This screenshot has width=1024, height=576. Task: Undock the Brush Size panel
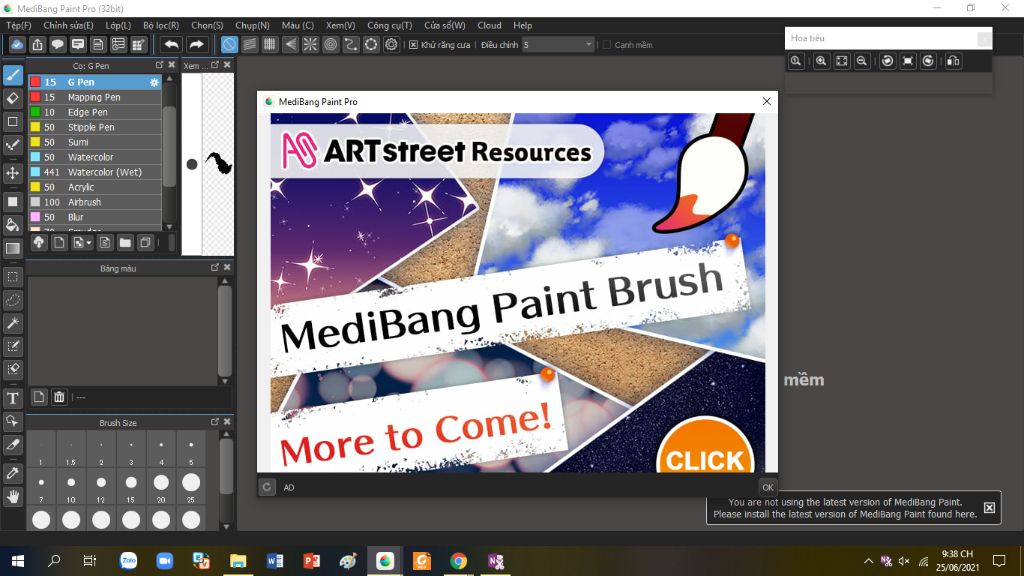point(214,422)
